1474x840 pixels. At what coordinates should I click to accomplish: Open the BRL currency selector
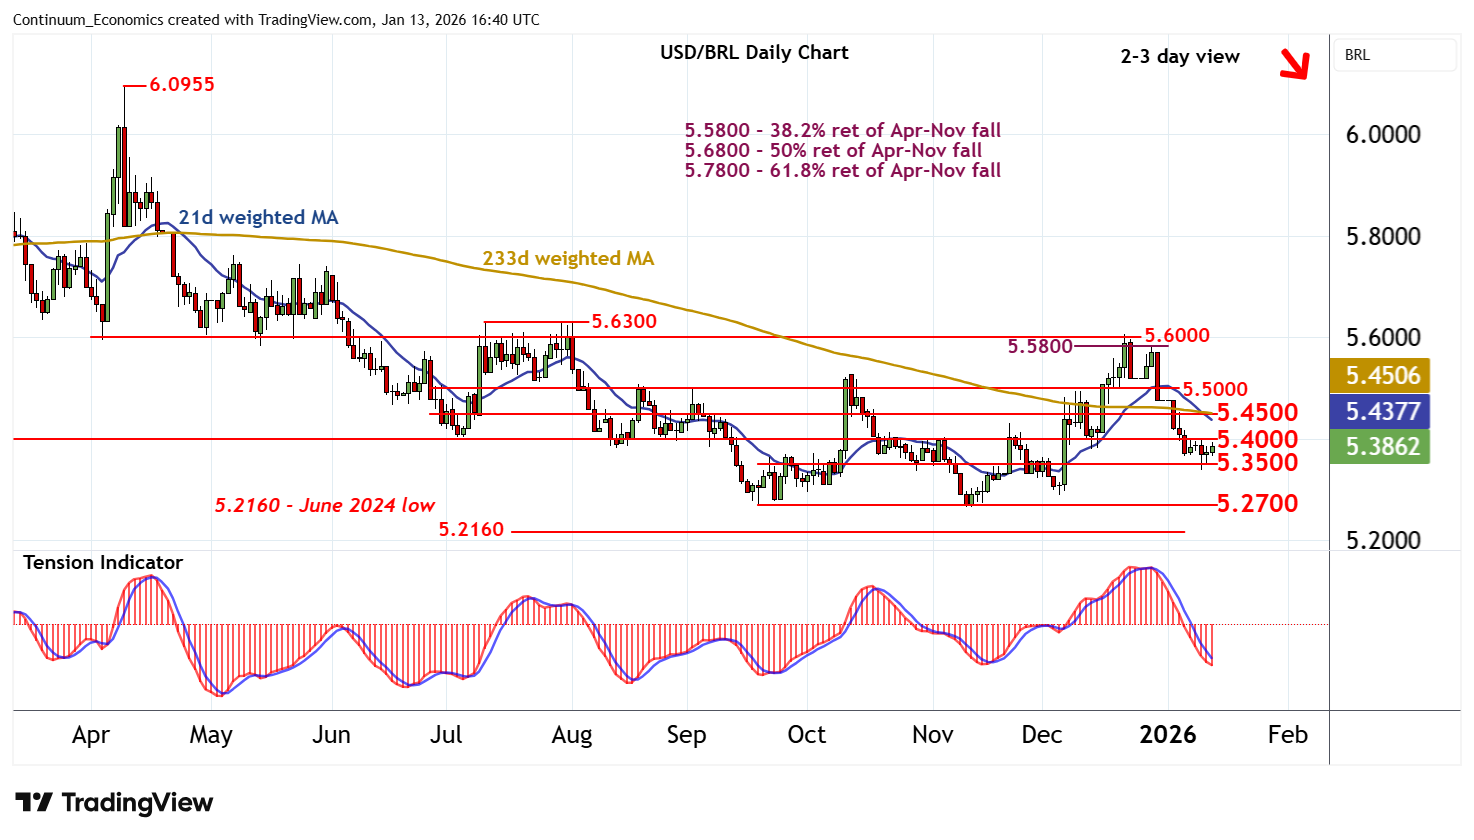pyautogui.click(x=1394, y=55)
